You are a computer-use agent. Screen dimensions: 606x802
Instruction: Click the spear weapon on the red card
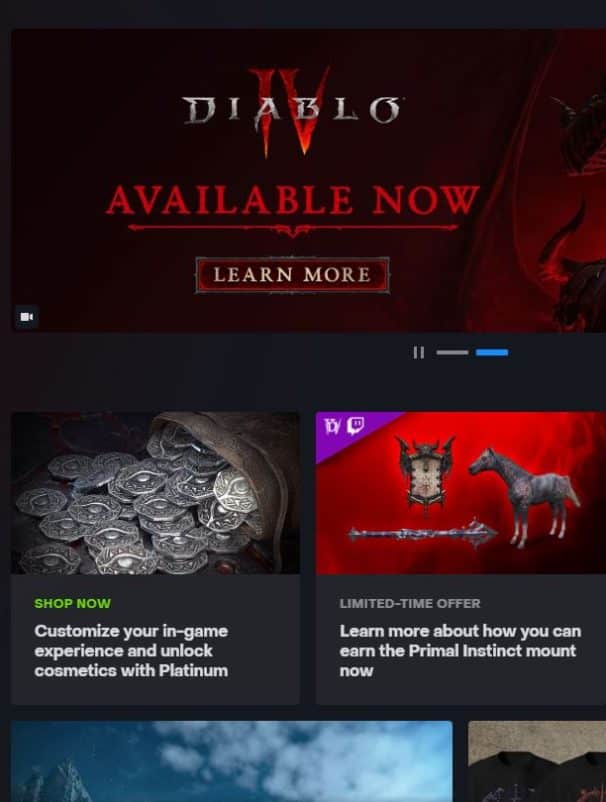[422, 533]
